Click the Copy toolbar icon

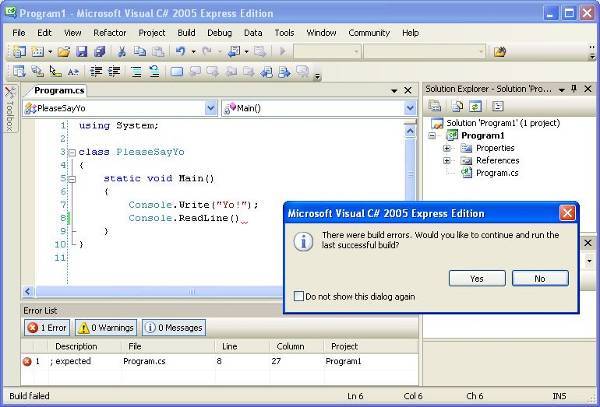point(140,51)
